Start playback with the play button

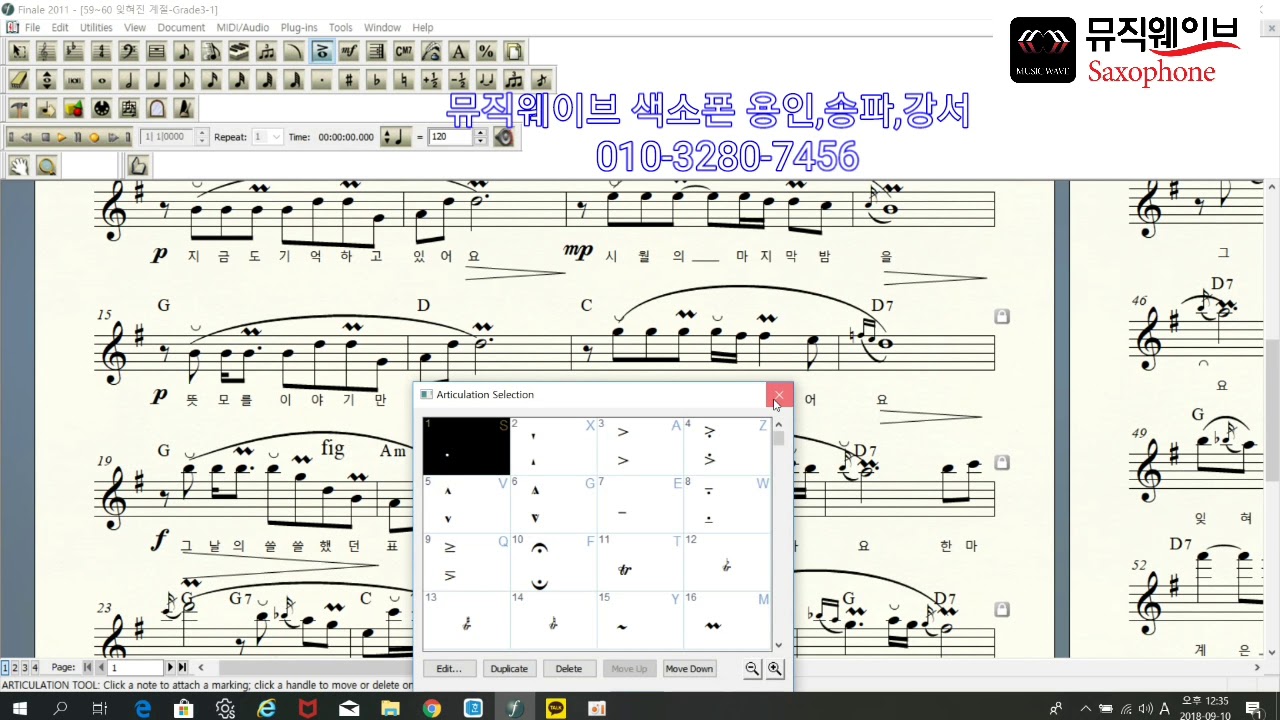click(62, 137)
